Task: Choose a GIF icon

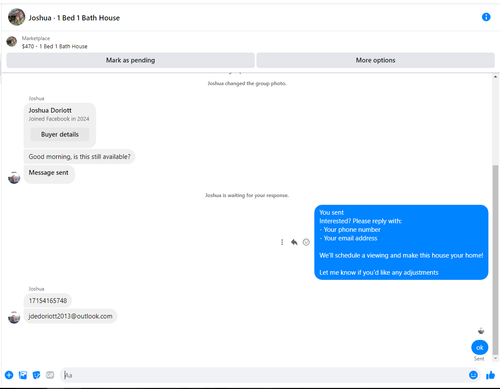Action: point(50,375)
